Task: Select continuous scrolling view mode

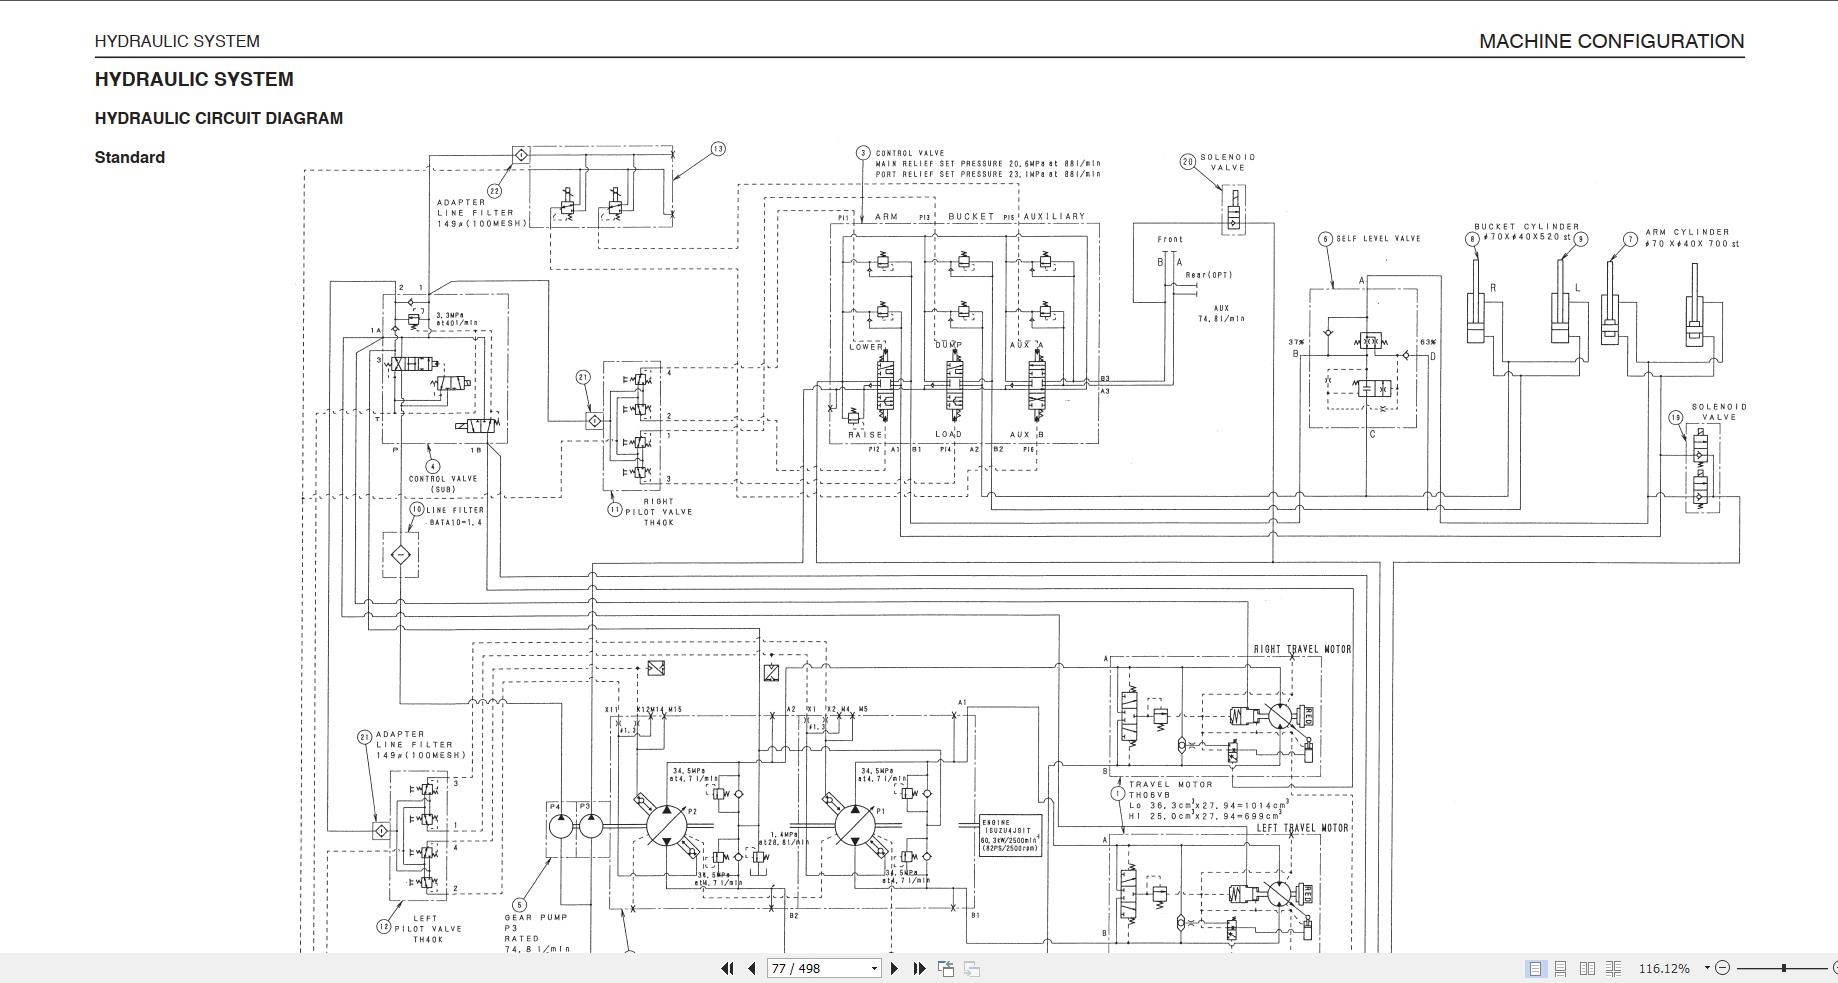Action: coord(1561,968)
